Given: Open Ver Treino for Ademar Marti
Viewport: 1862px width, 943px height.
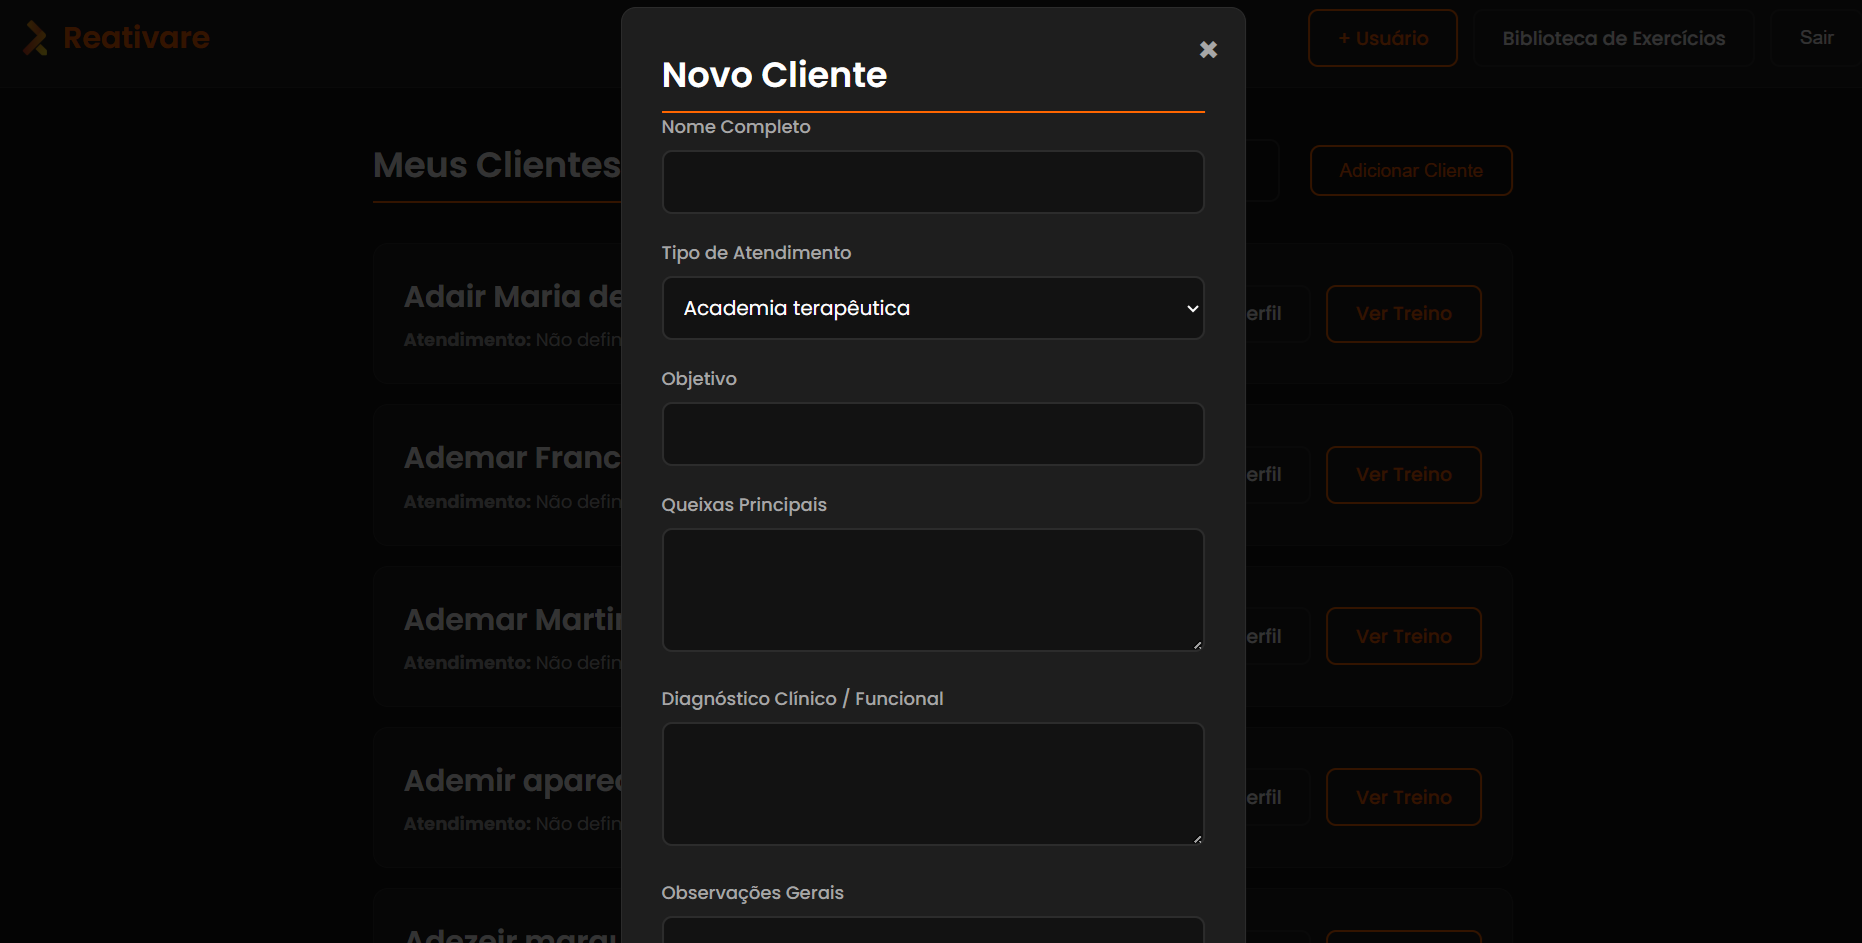Looking at the screenshot, I should pos(1404,636).
